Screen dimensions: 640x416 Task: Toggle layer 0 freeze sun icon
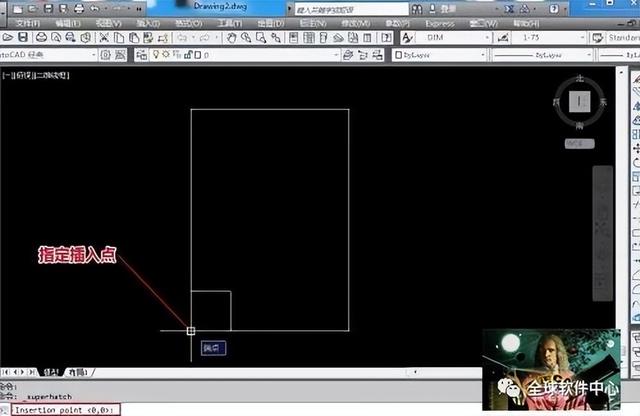tap(166, 54)
